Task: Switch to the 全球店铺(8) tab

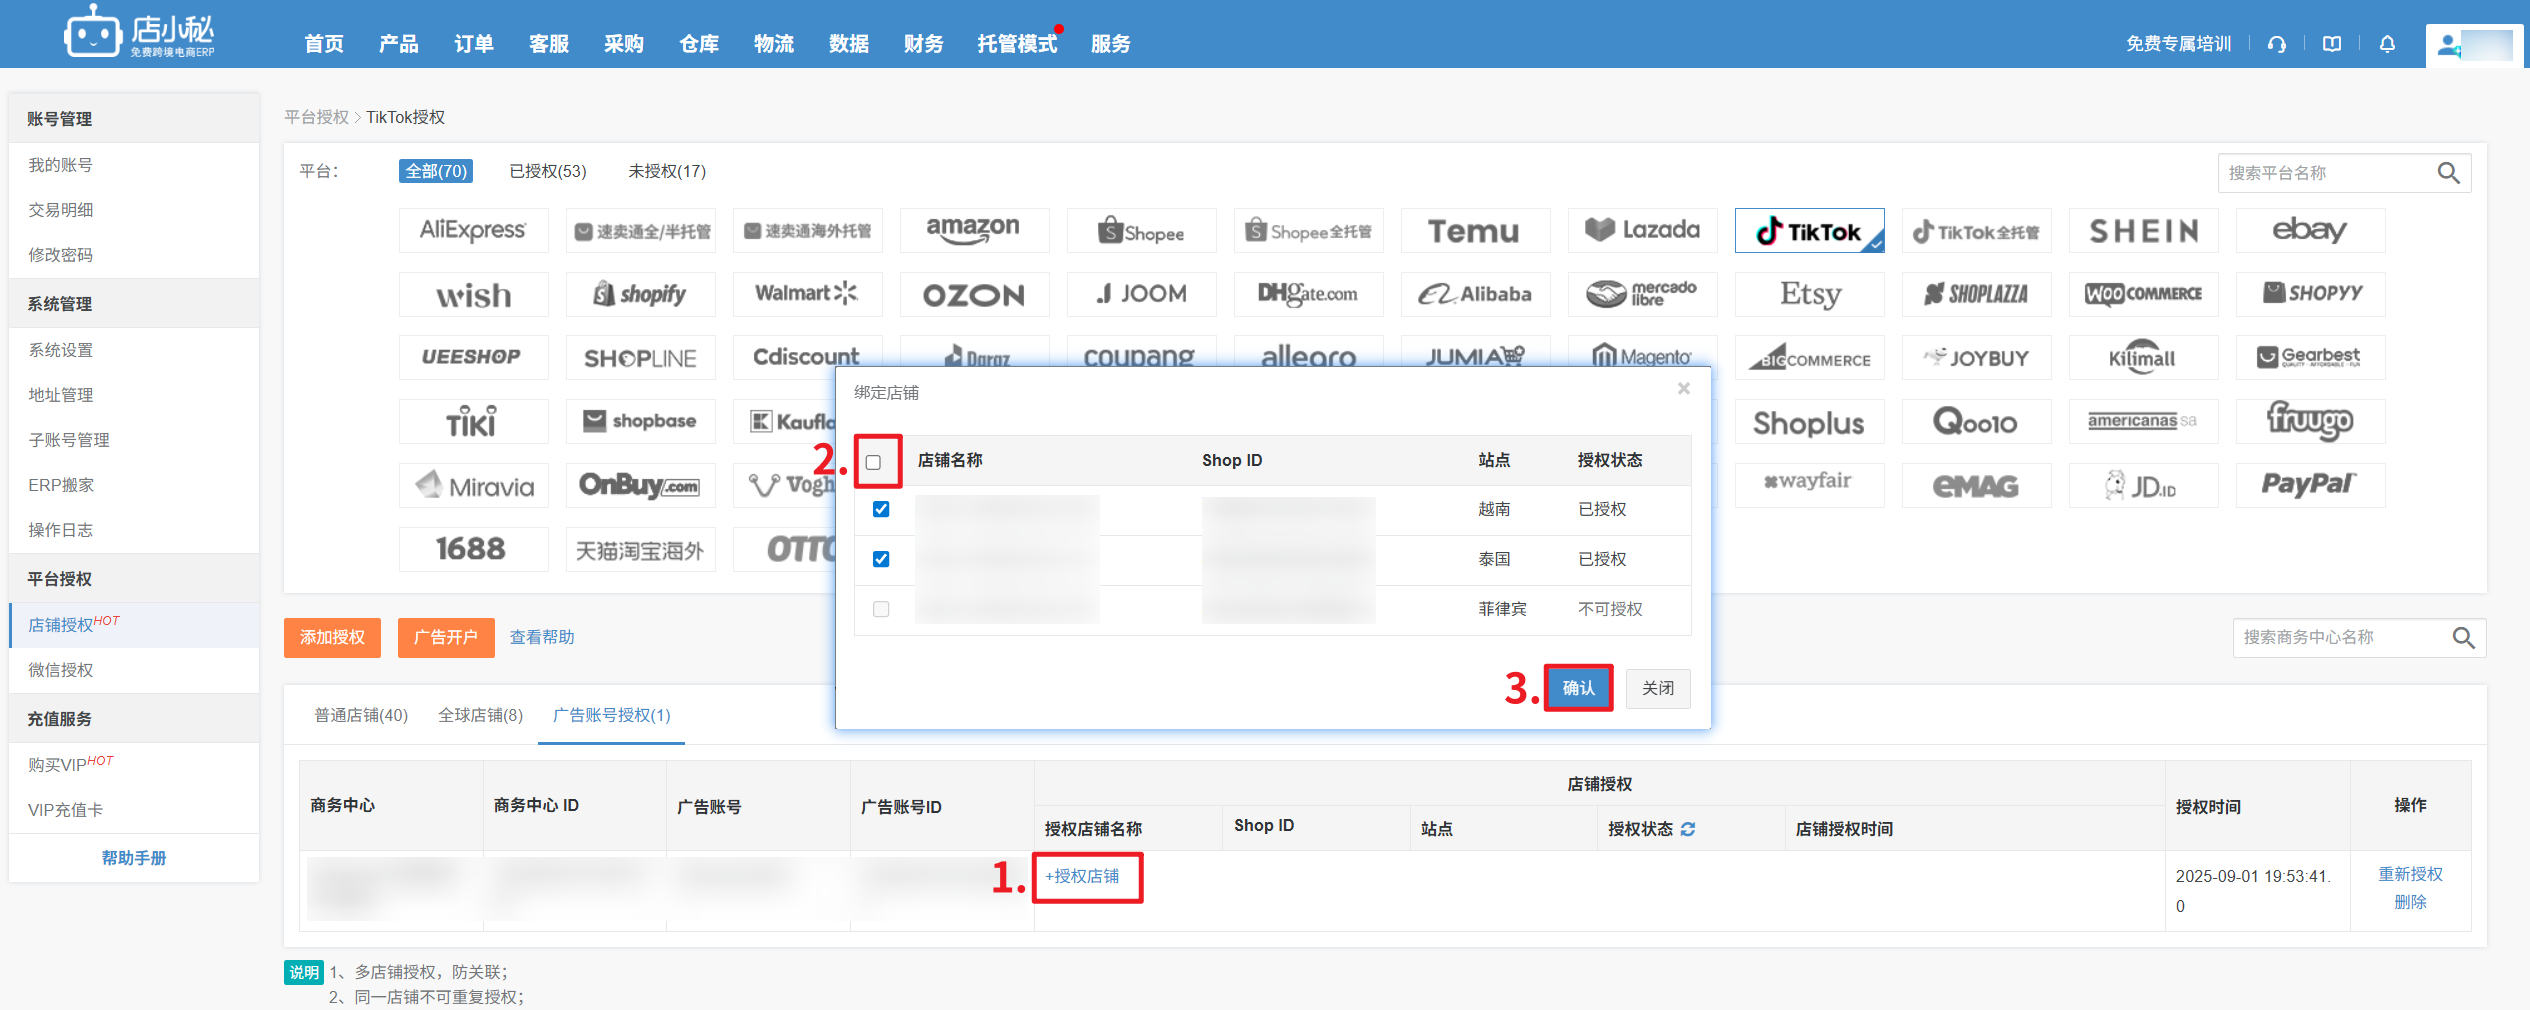Action: point(480,715)
